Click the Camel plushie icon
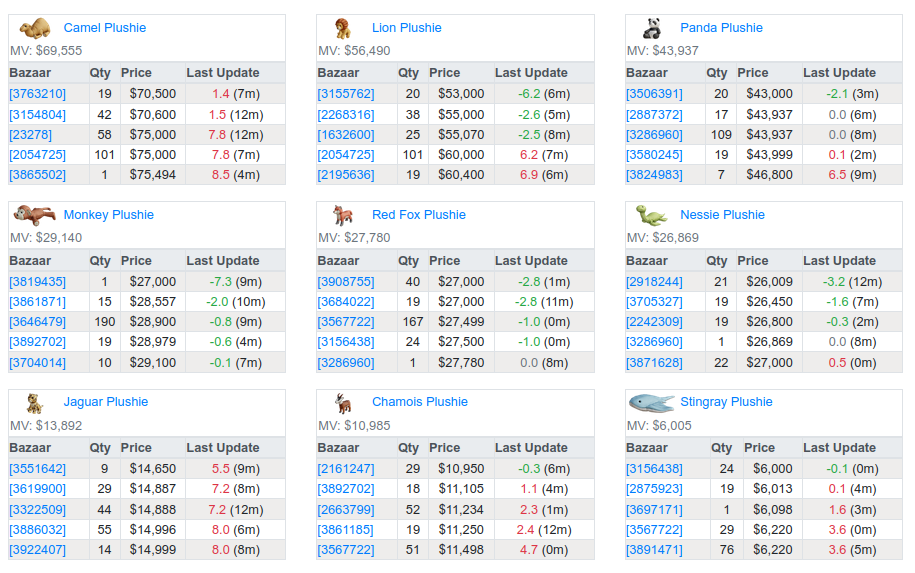Screen dimensions: 915x573 [x=34, y=28]
